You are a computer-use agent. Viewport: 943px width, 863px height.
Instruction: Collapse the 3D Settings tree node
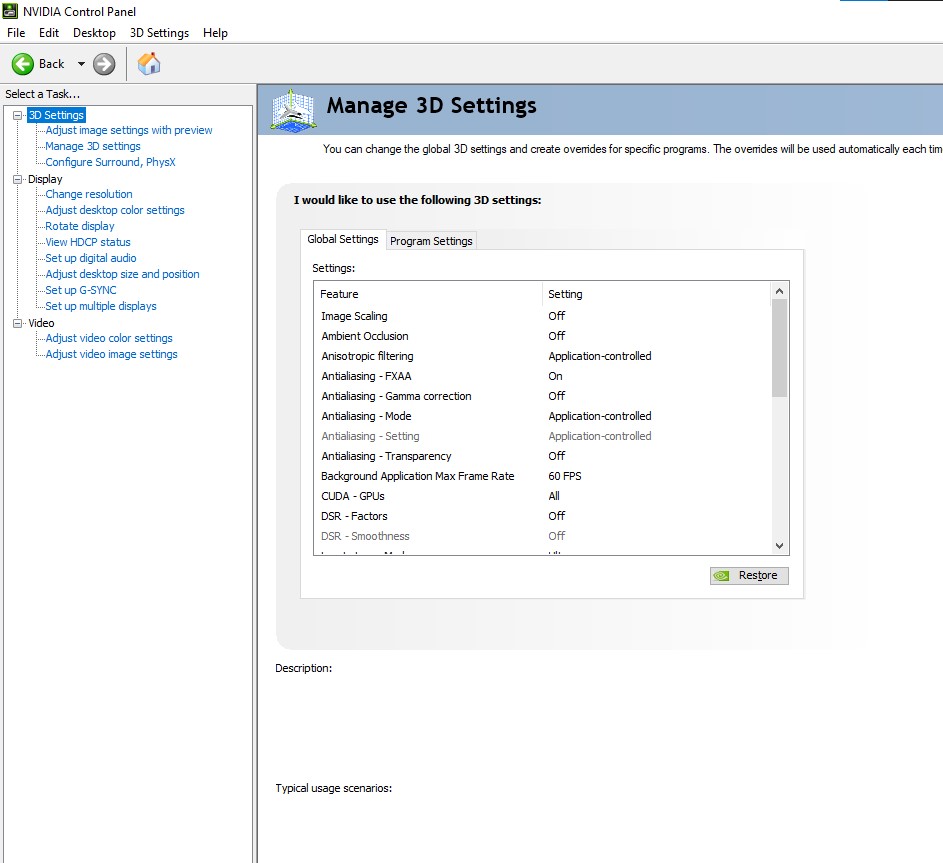[17, 115]
